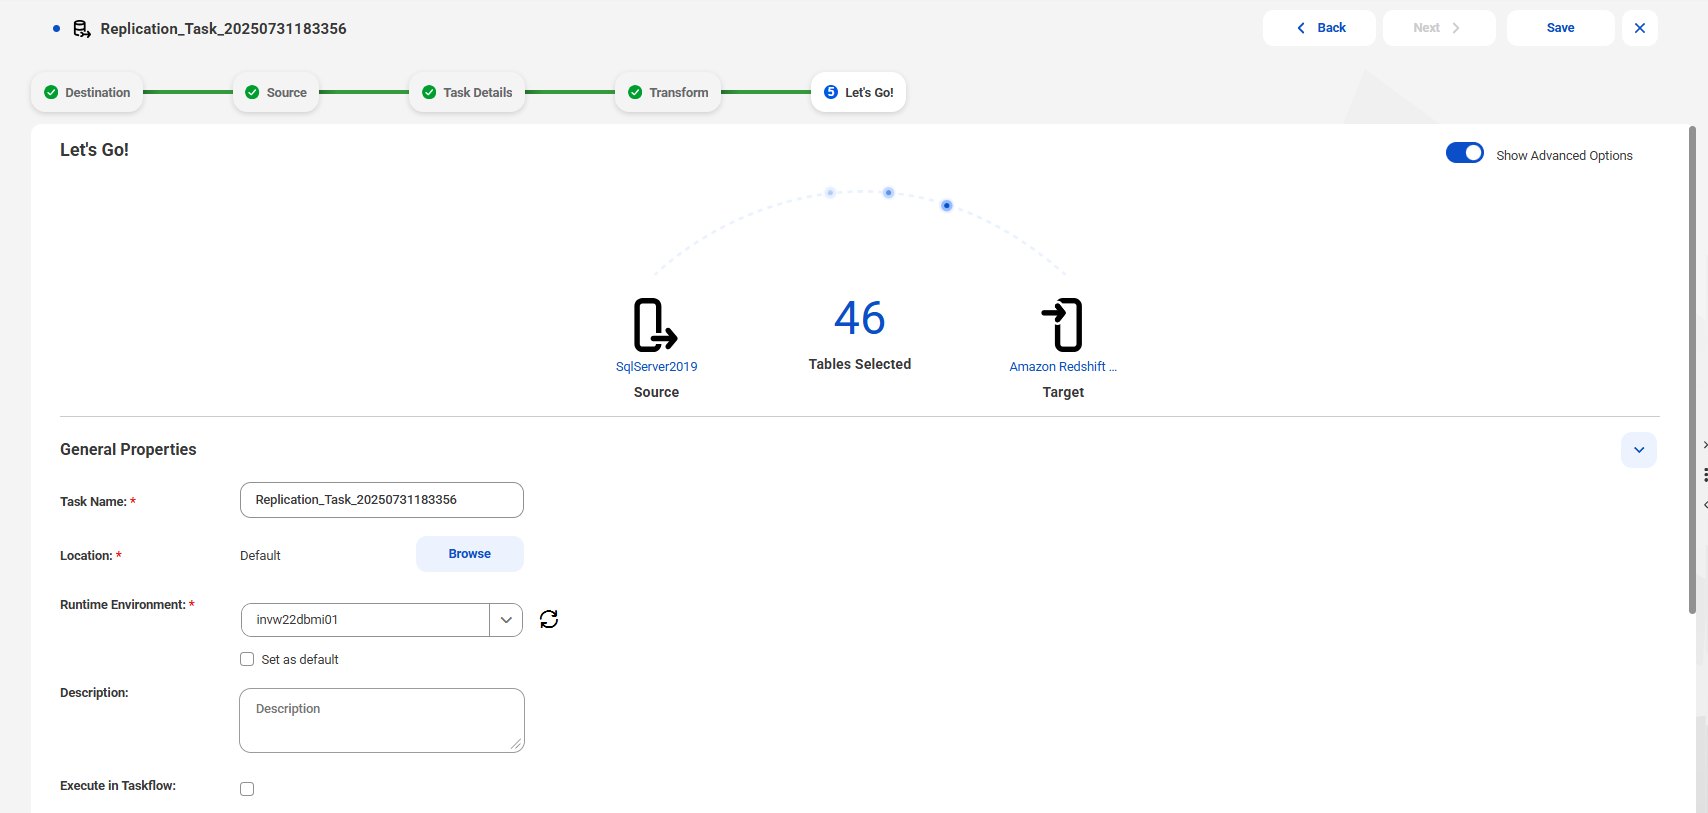Viewport: 1708px width, 813px height.
Task: Save the replication task
Action: (x=1561, y=28)
